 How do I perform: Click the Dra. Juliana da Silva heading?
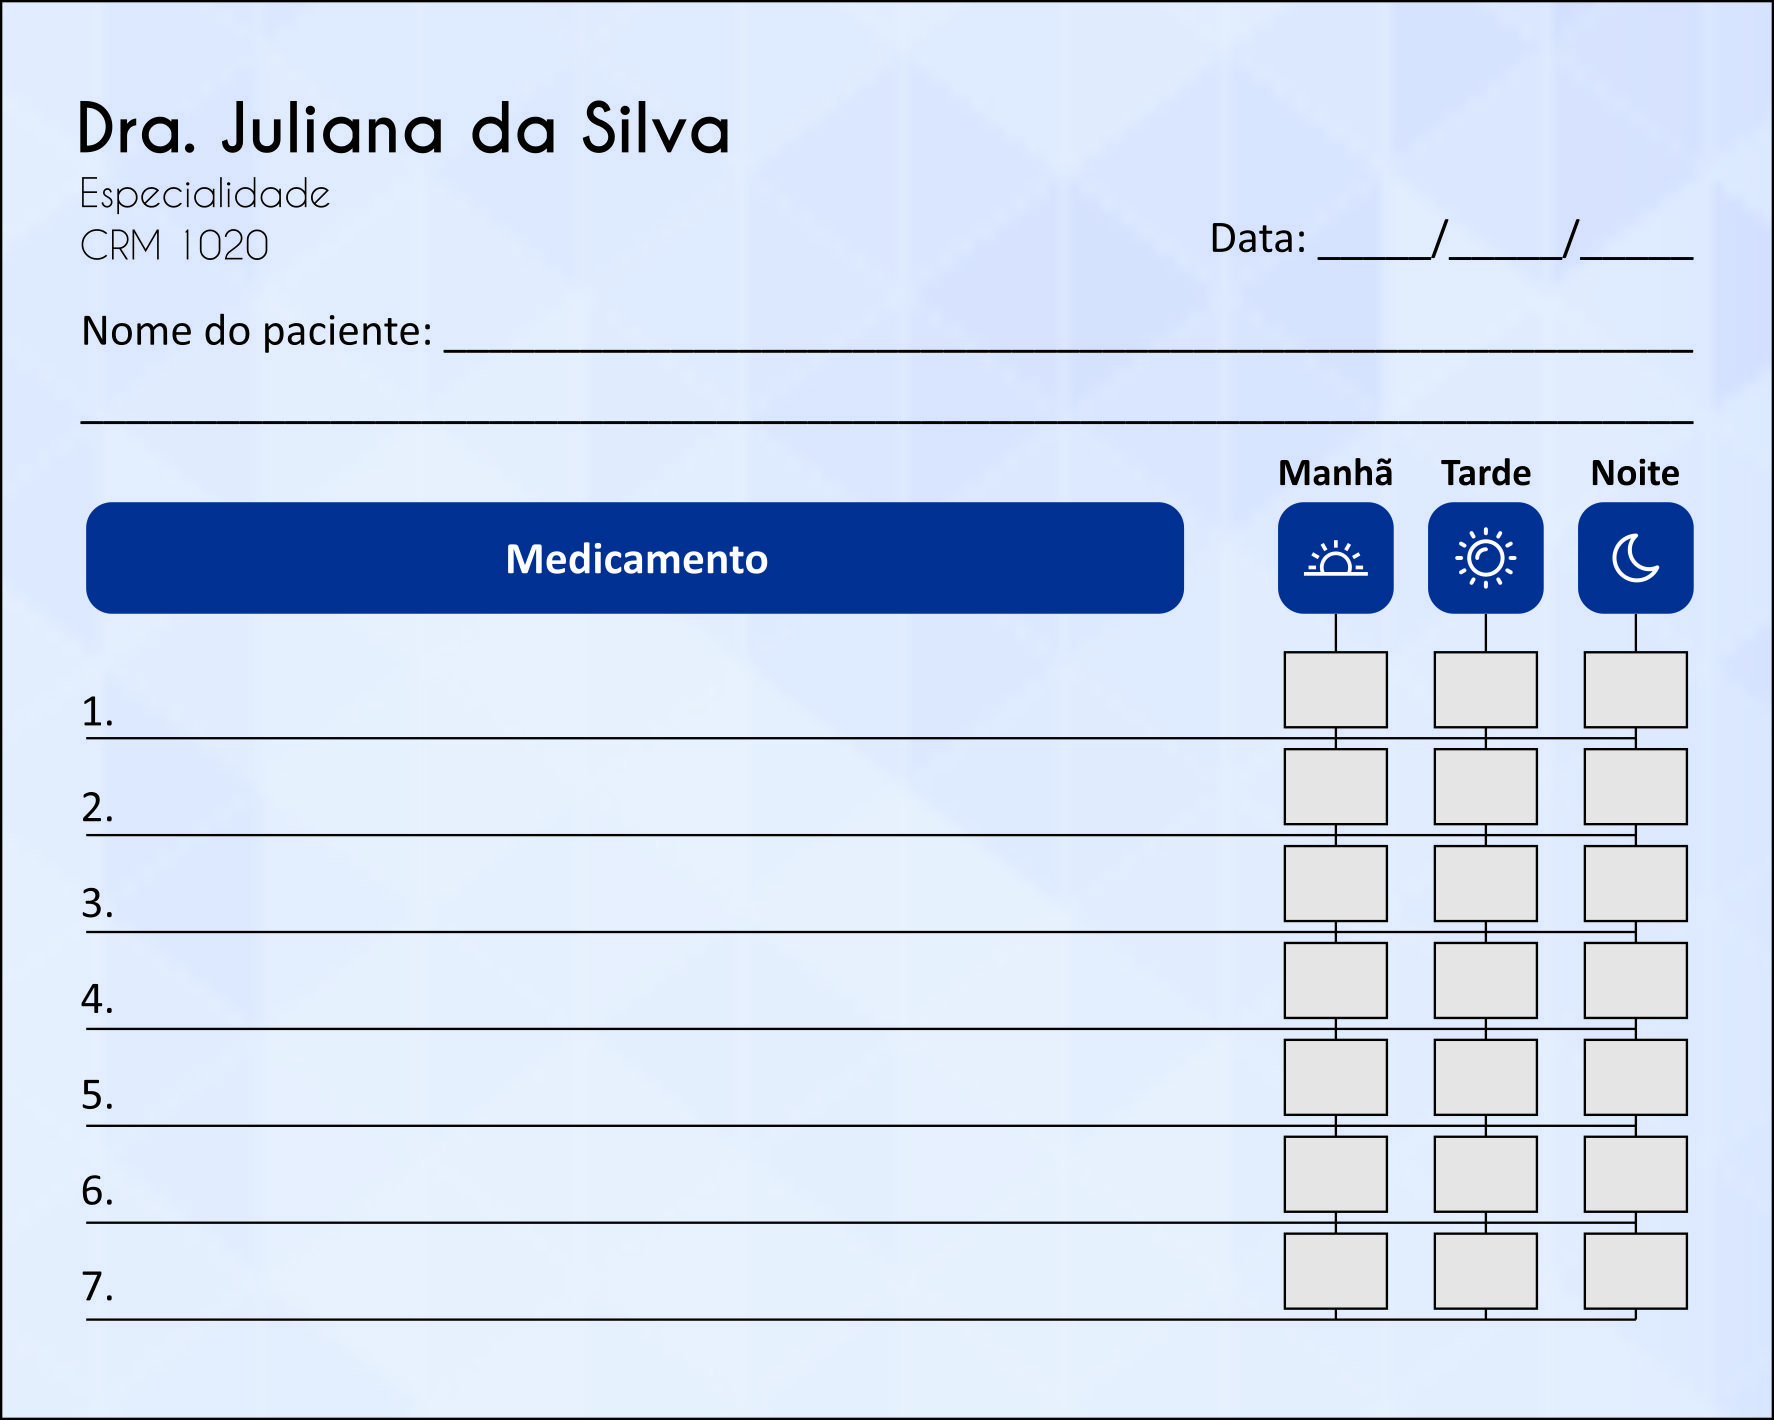click(404, 129)
